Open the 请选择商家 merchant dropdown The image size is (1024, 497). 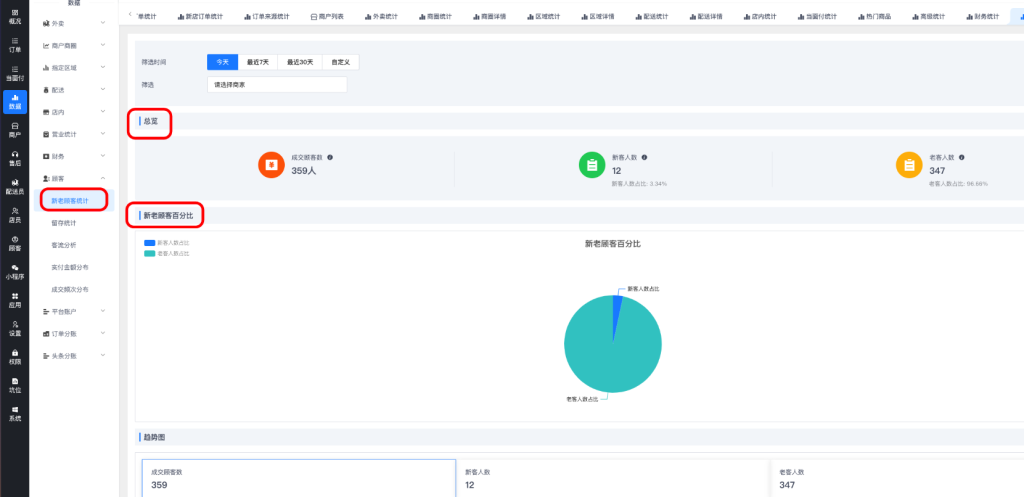(x=276, y=85)
